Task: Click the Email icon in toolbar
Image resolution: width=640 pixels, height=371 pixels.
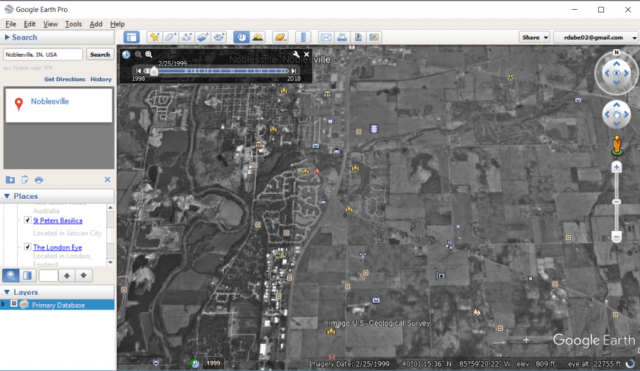Action: [326, 37]
